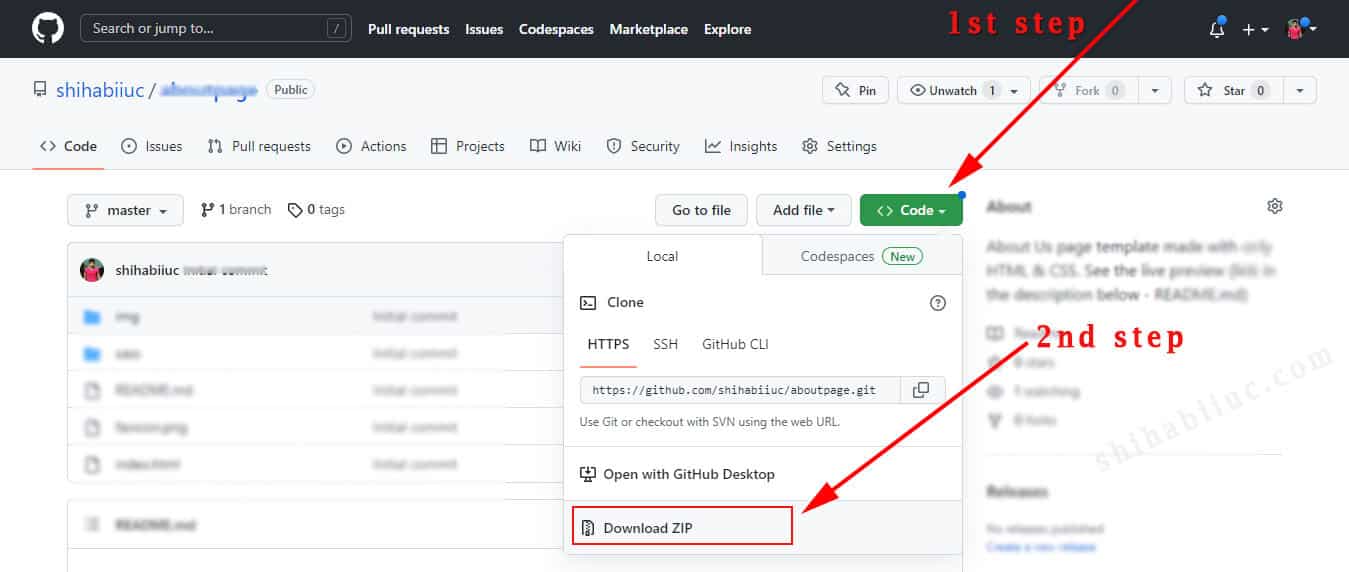Pin the repository
The image size is (1349, 572).
click(x=856, y=90)
